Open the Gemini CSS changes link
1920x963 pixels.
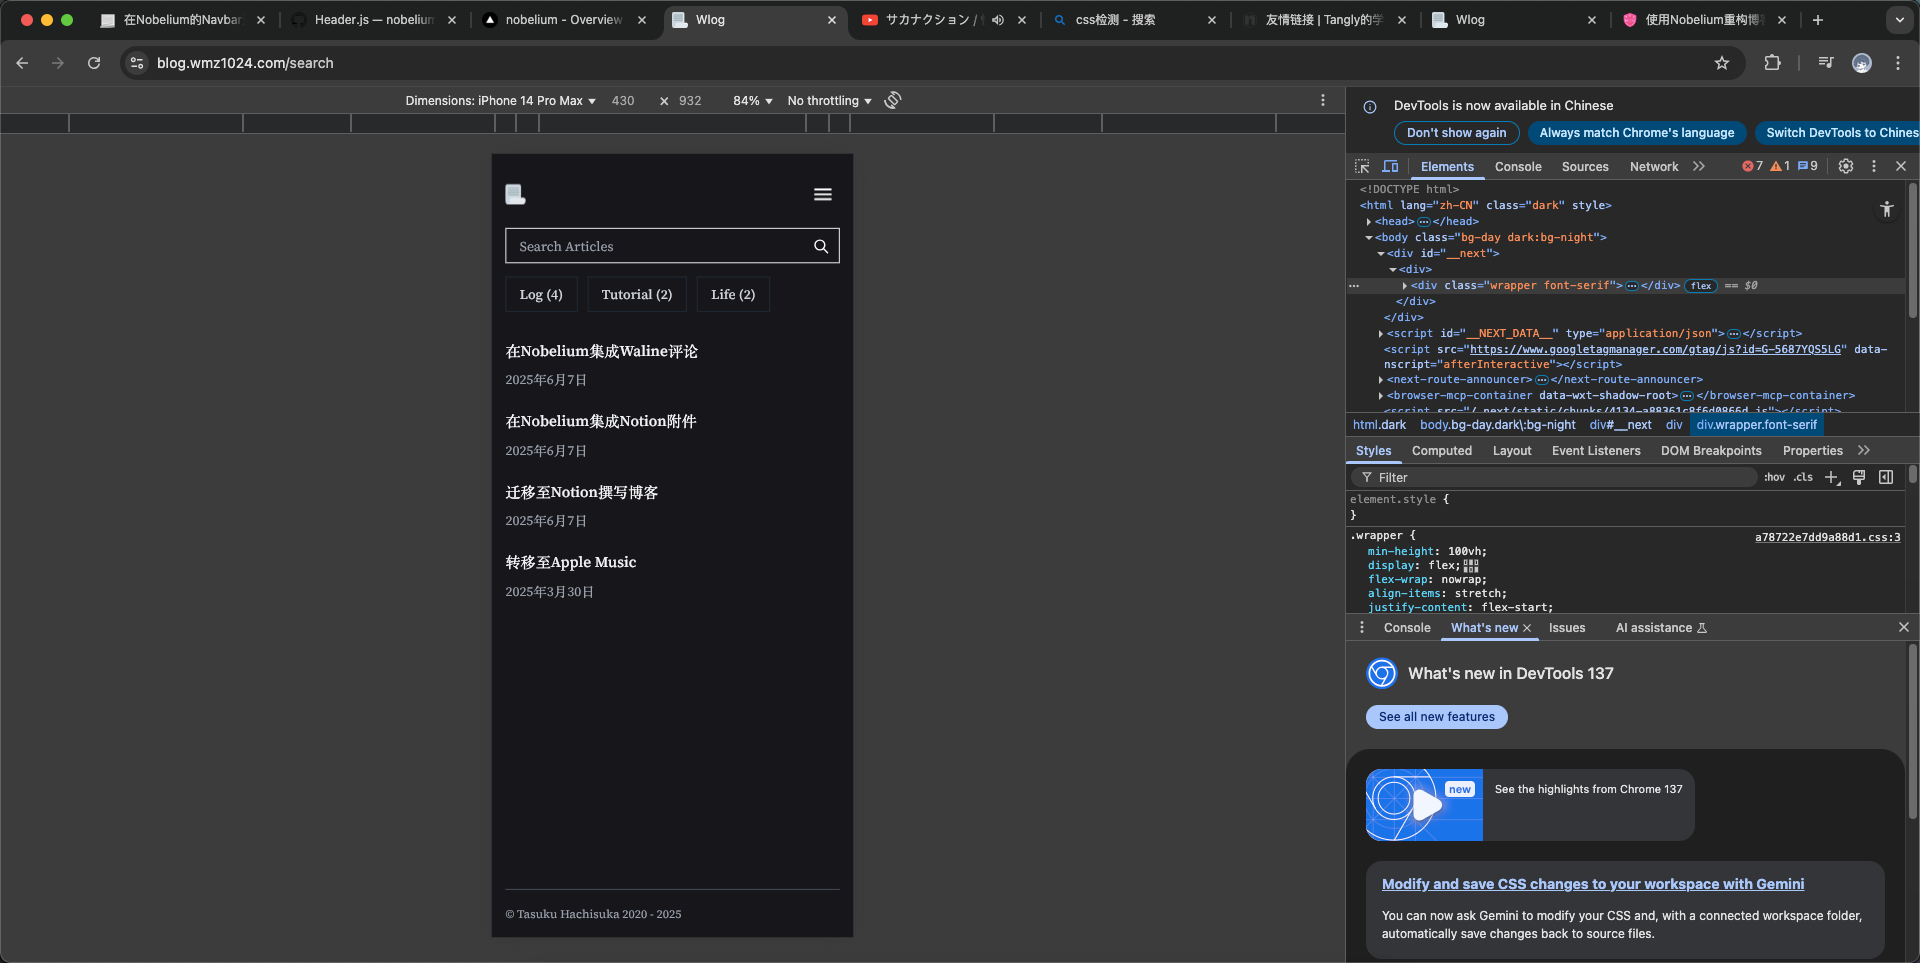click(1592, 884)
